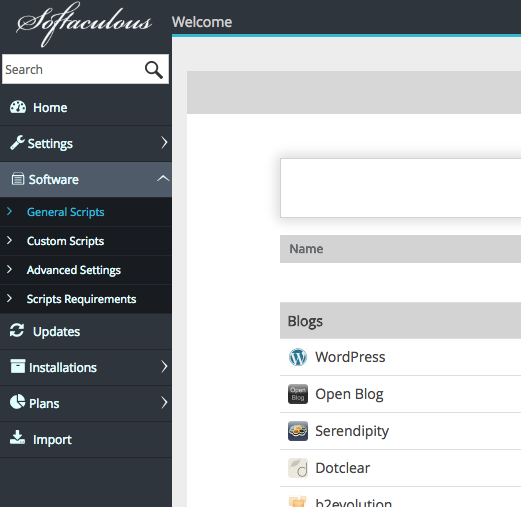This screenshot has height=507, width=521.
Task: Expand the Plans menu chevron
Action: (x=164, y=402)
